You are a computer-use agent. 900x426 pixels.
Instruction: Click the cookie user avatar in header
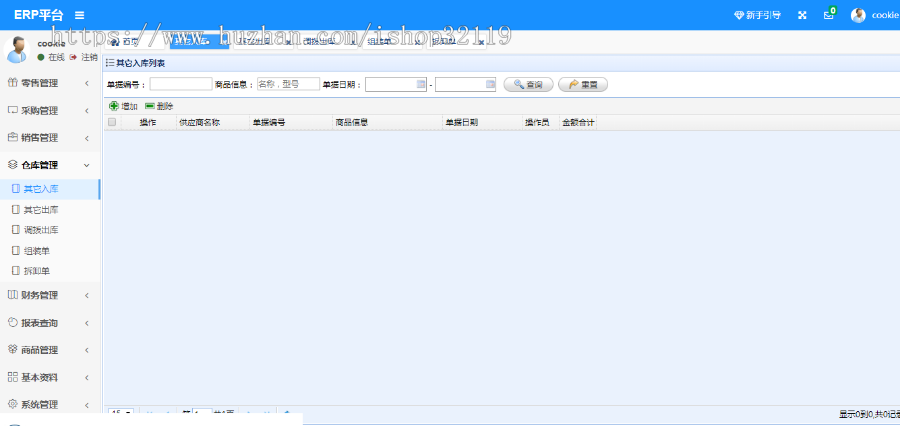click(x=858, y=16)
